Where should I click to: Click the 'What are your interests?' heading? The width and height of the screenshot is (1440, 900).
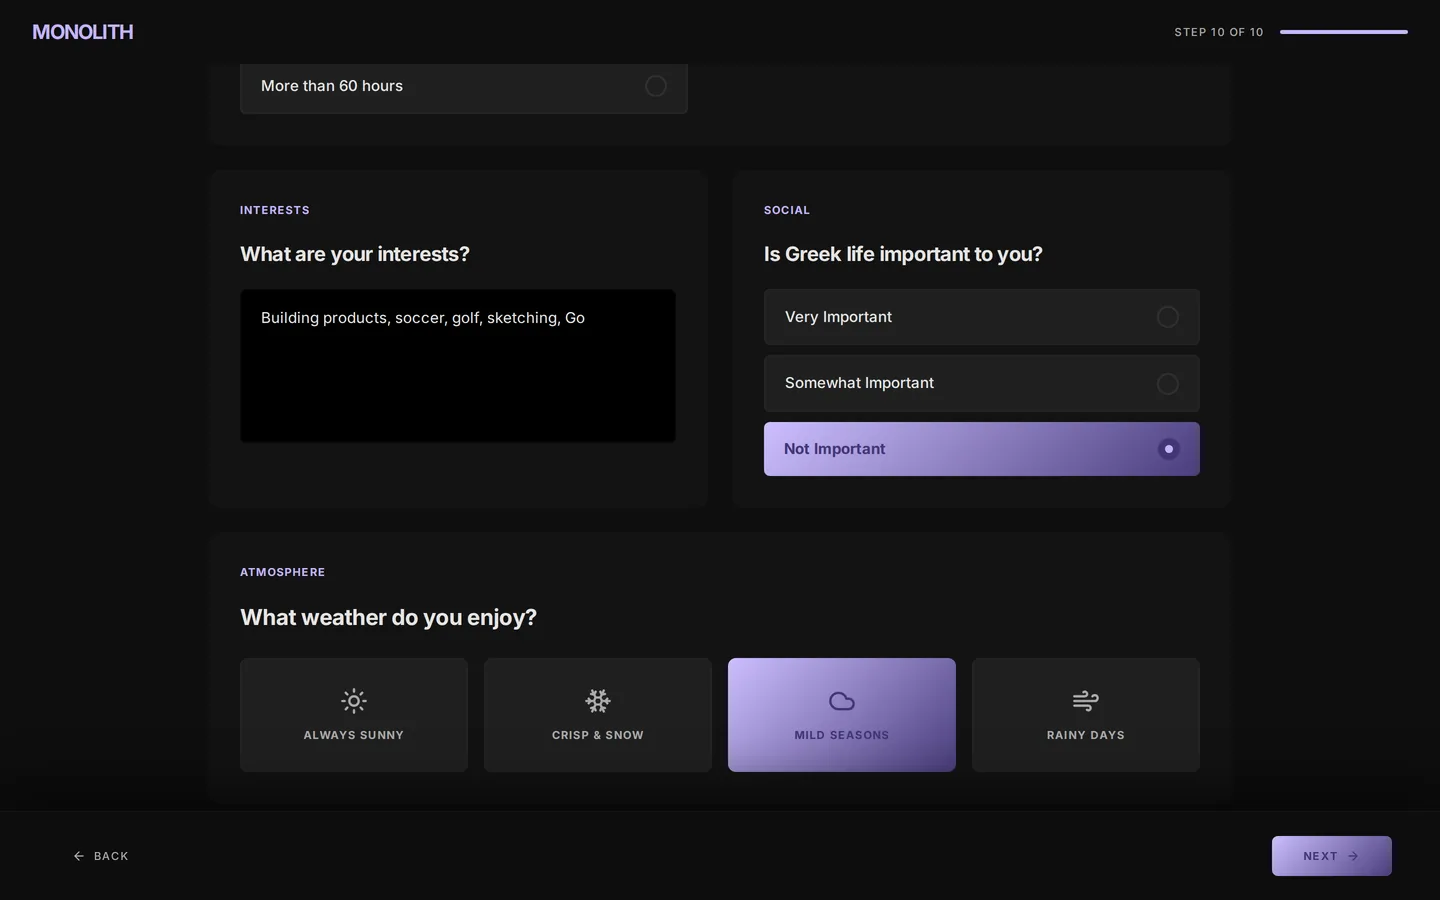[355, 254]
